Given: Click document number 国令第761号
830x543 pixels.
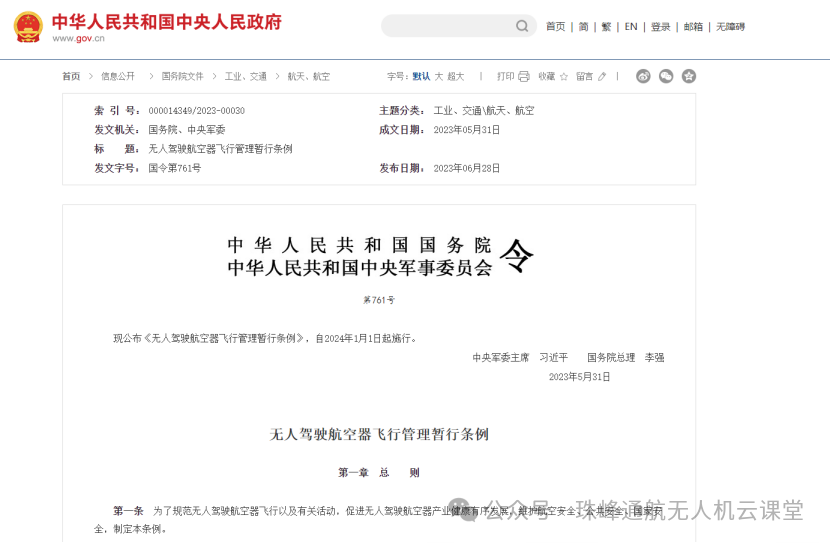Looking at the screenshot, I should click(175, 168).
